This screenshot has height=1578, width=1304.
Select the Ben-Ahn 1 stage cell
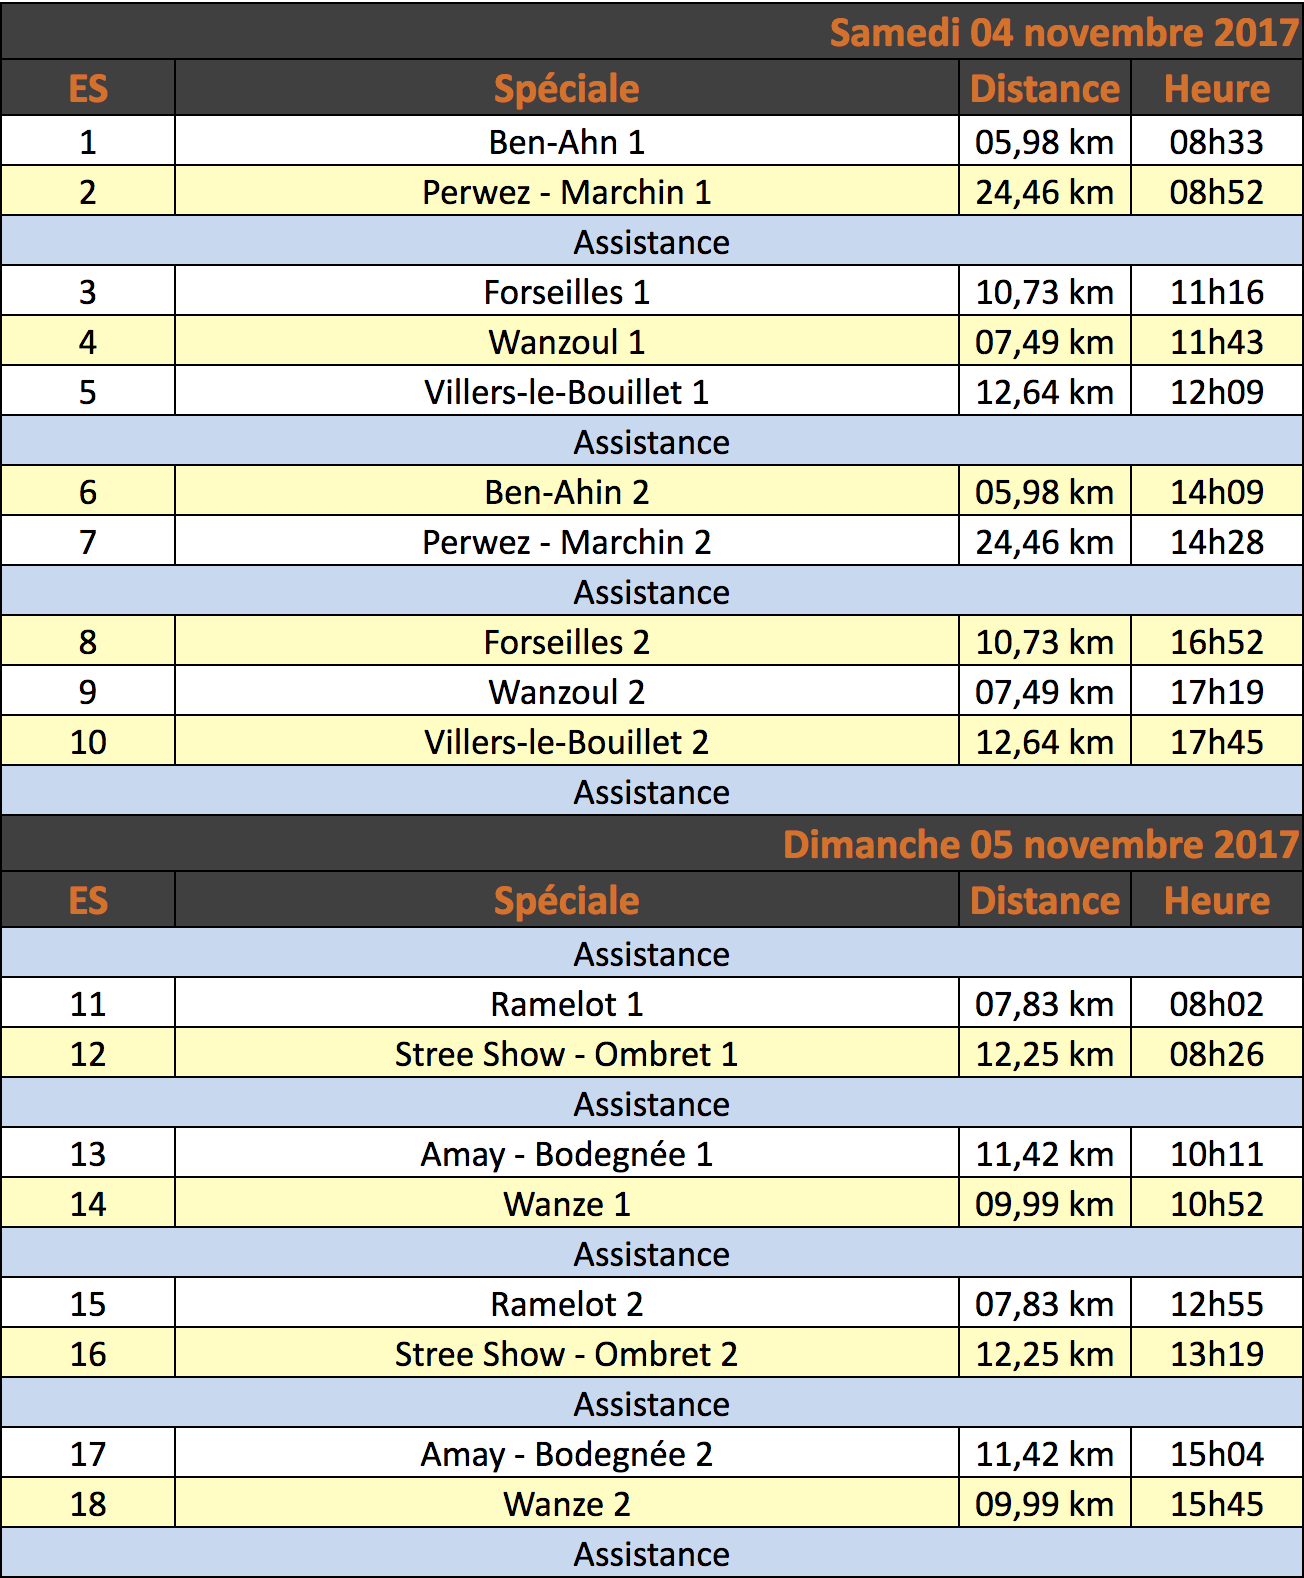566,141
